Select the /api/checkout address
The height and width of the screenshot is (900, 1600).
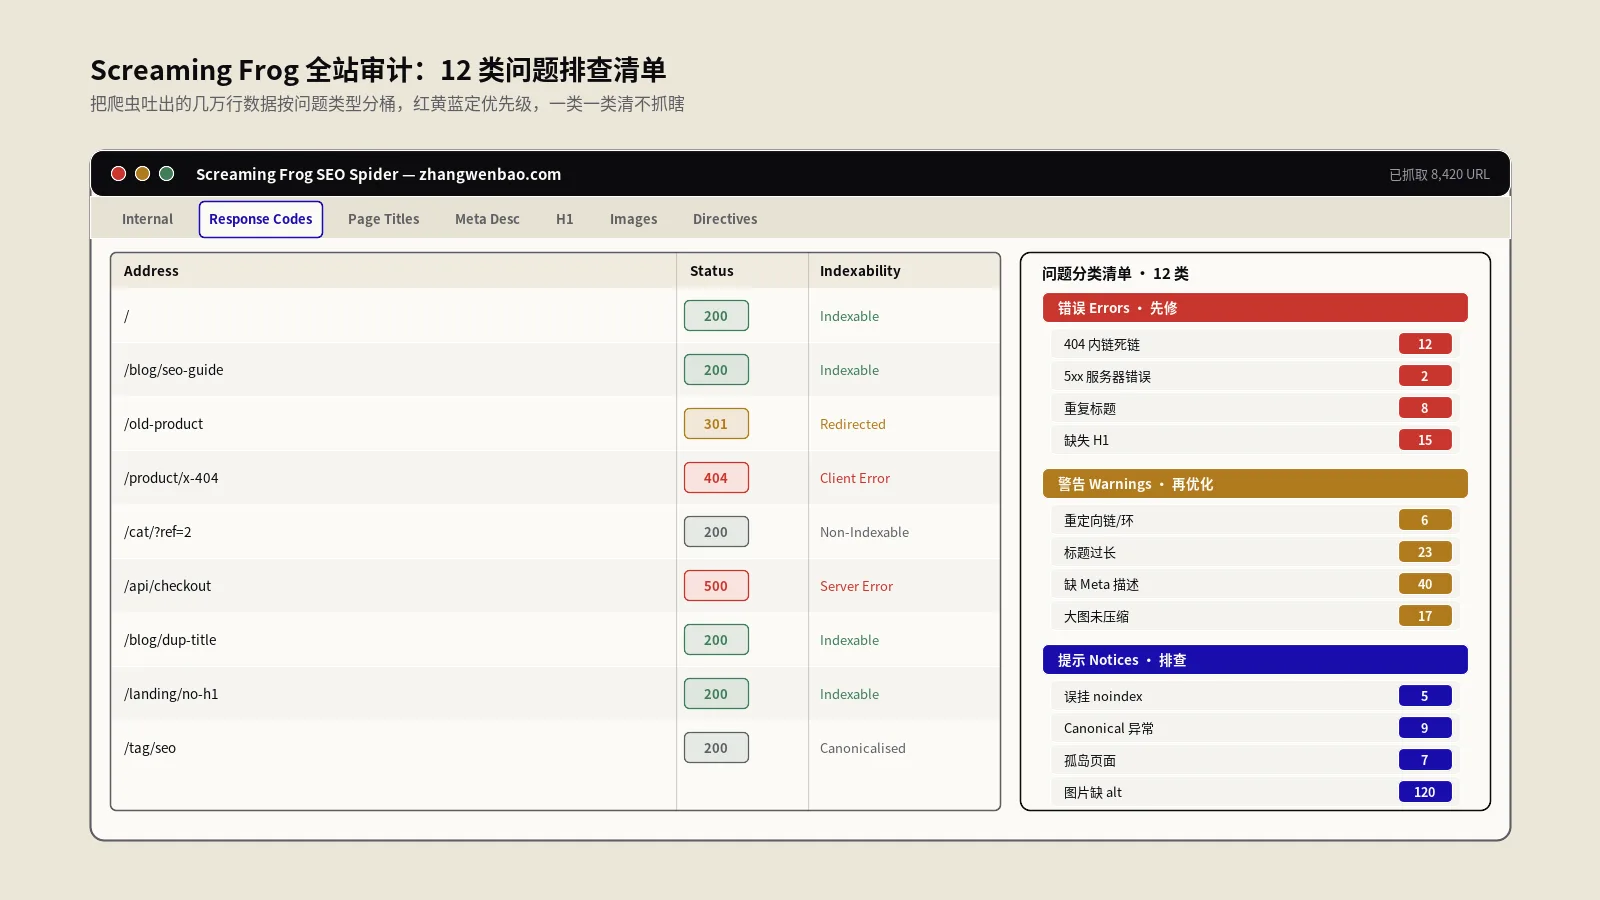point(168,586)
